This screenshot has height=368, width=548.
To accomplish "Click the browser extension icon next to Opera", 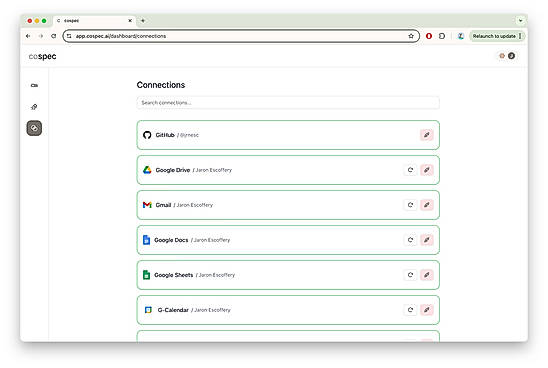I will pyautogui.click(x=442, y=36).
